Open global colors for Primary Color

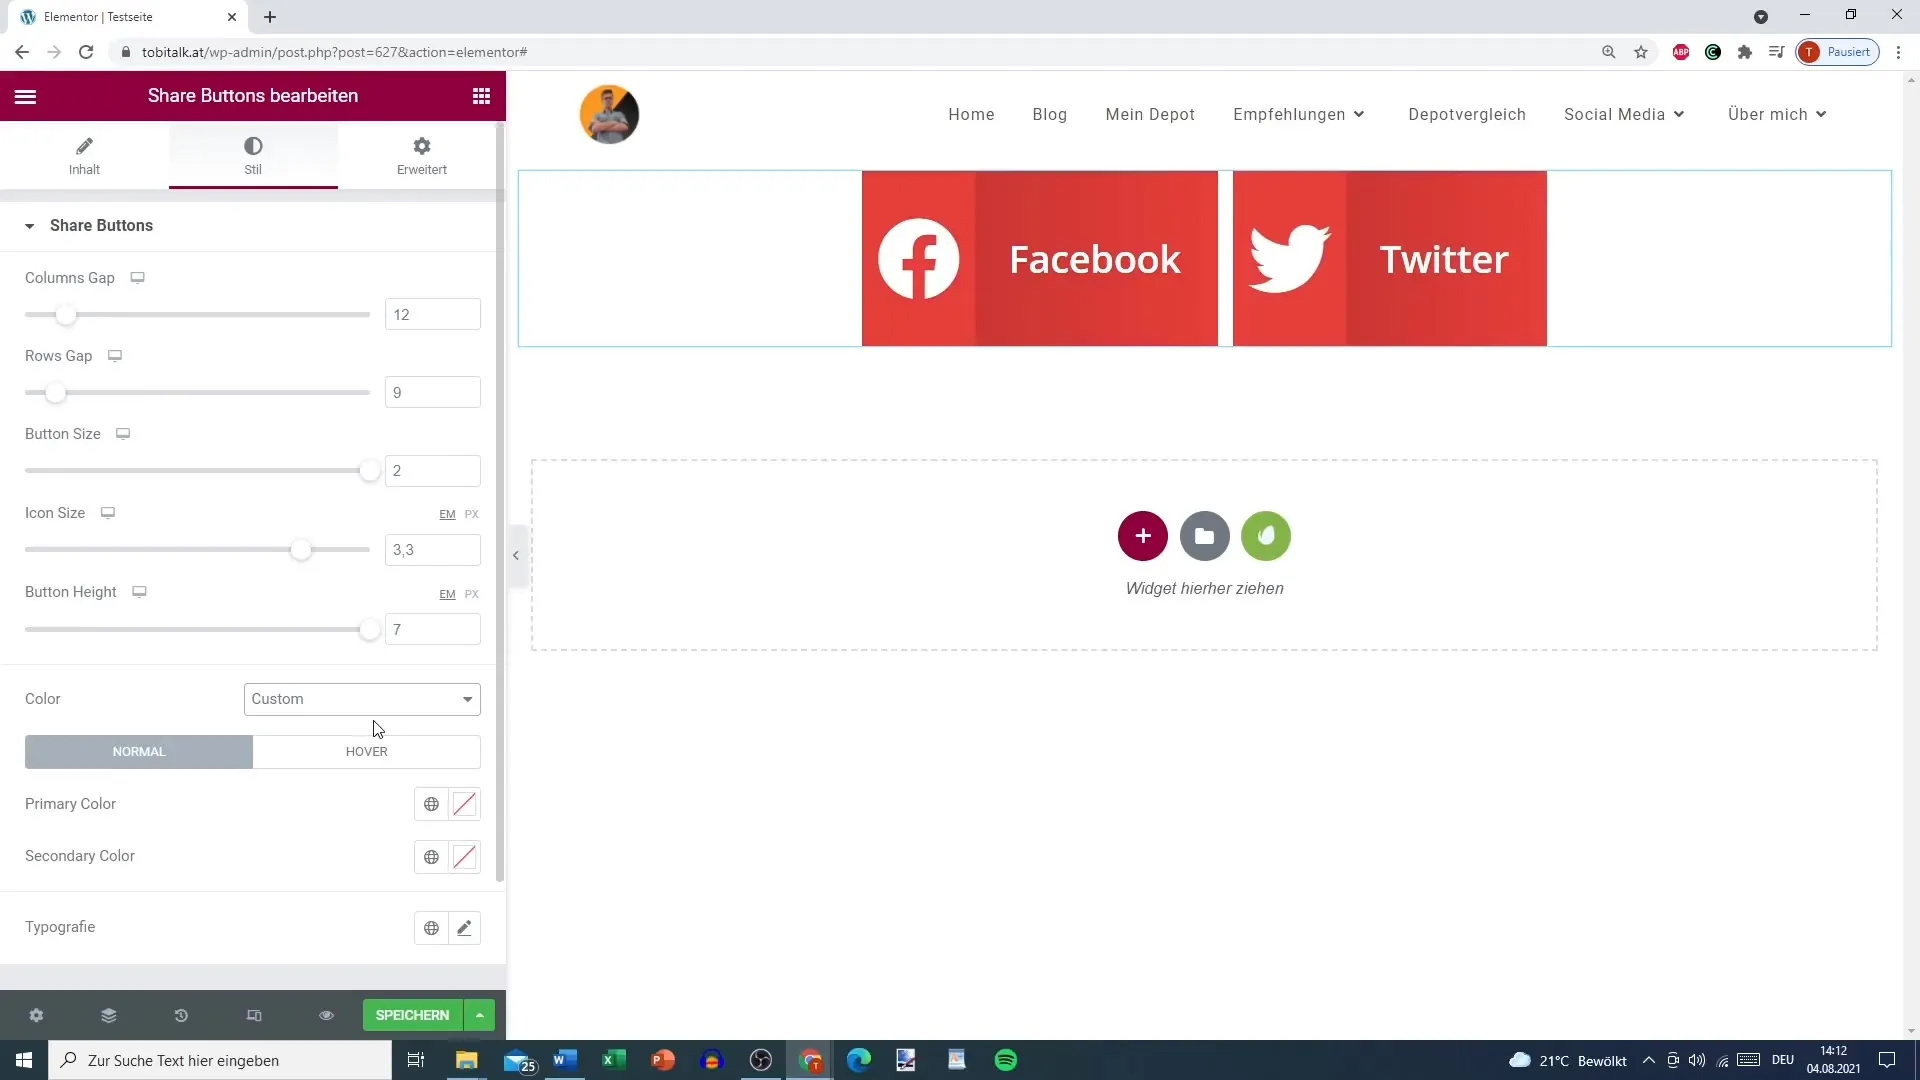(431, 804)
